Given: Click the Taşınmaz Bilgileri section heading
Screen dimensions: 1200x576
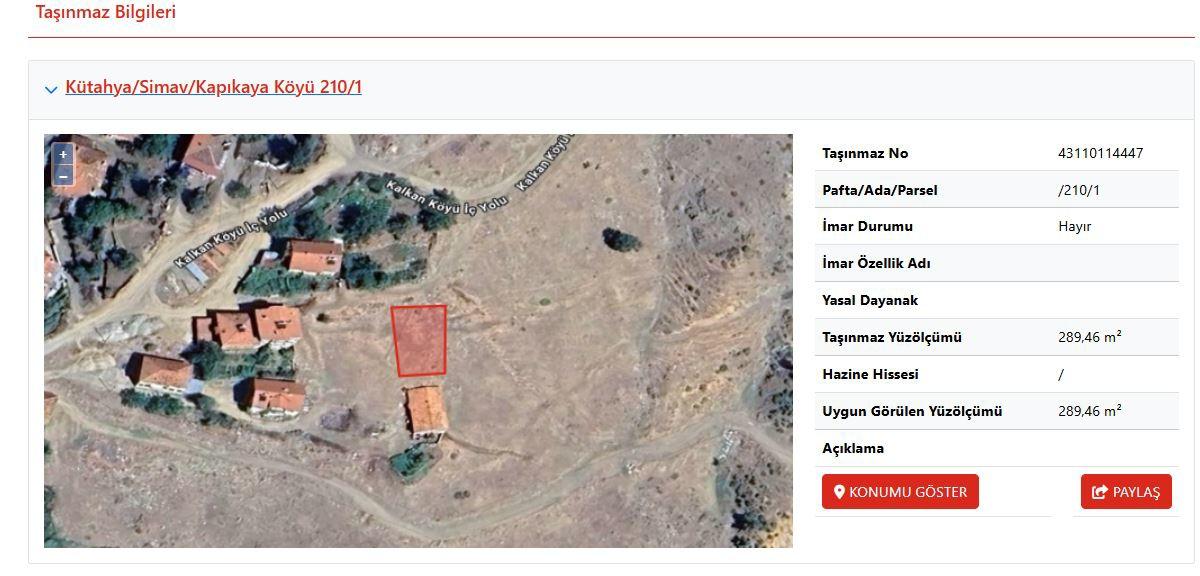Looking at the screenshot, I should pos(106,12).
